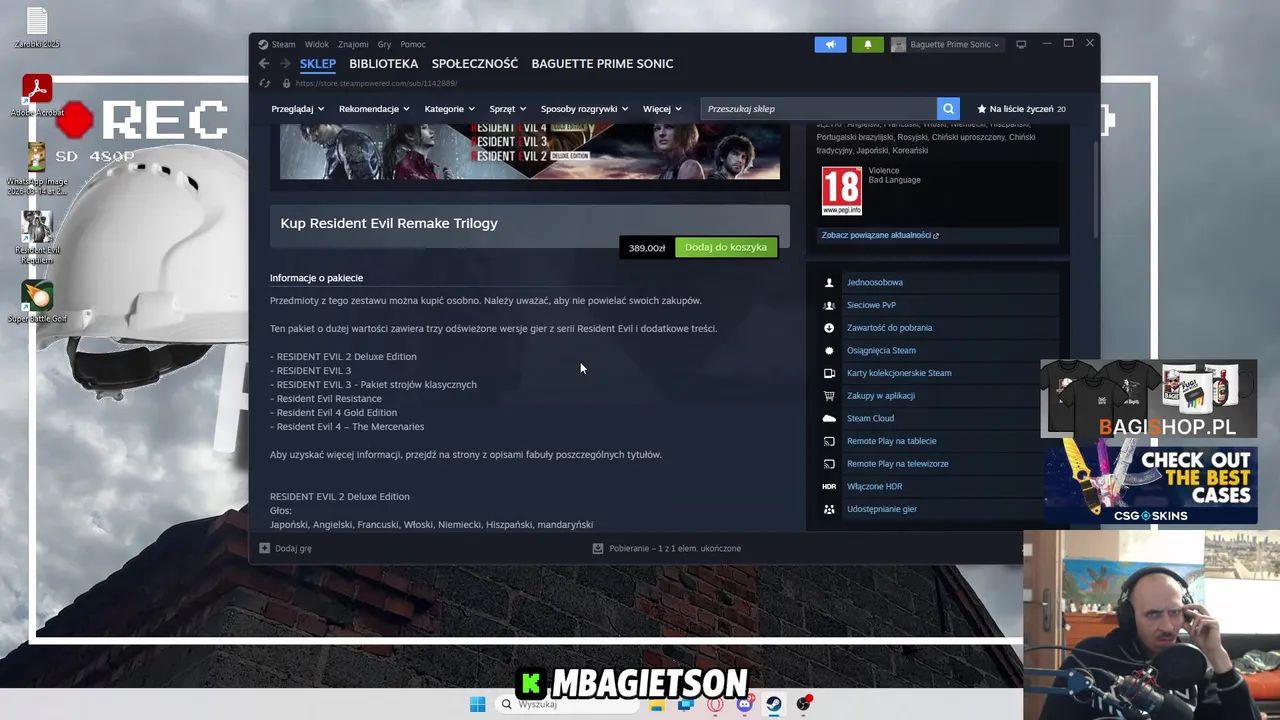1280x720 pixels.
Task: Click the taskbar Wyszukaj search box
Action: point(566,704)
